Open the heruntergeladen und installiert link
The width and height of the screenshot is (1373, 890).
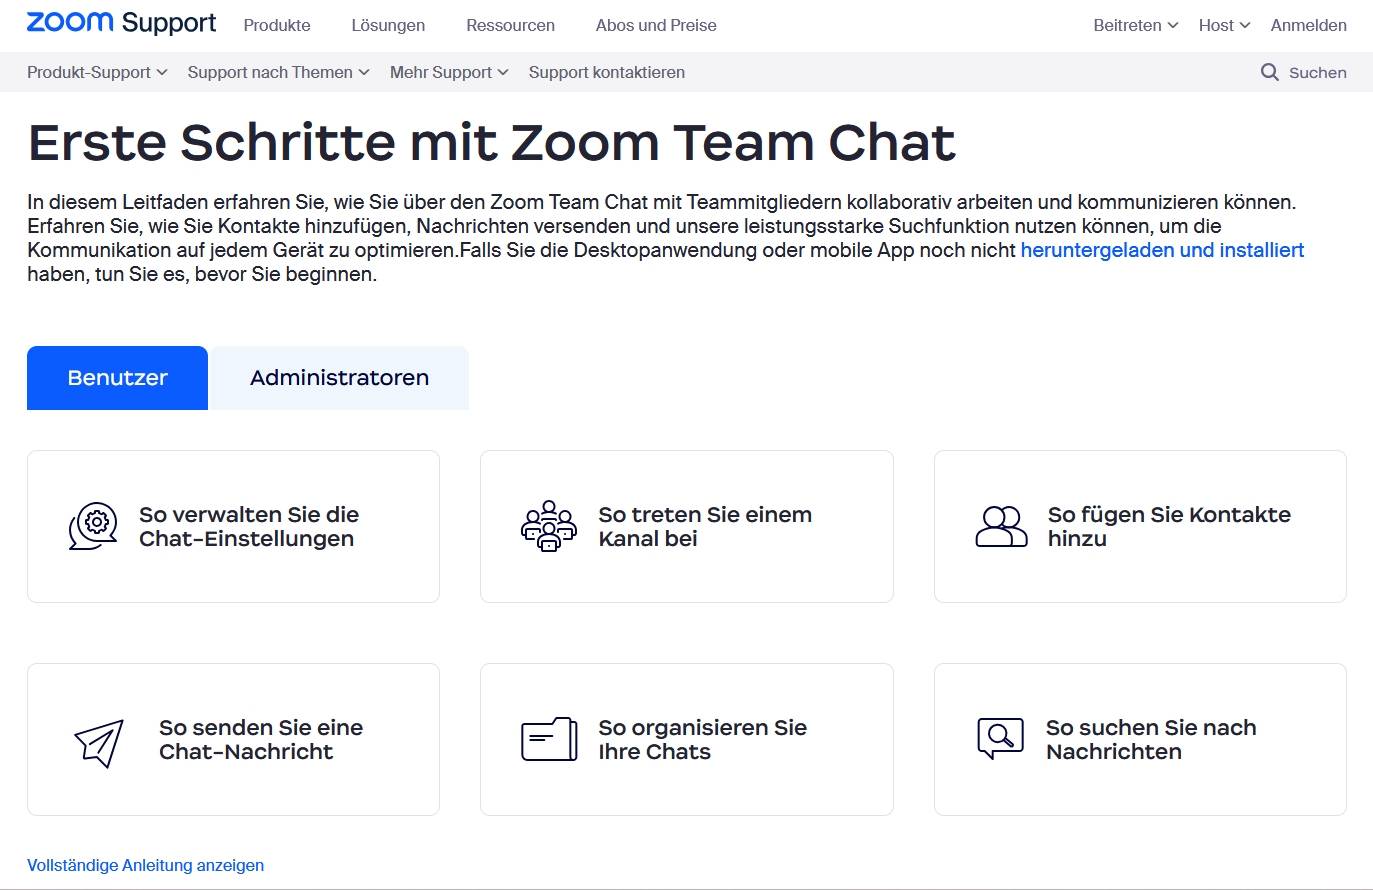pyautogui.click(x=1162, y=250)
